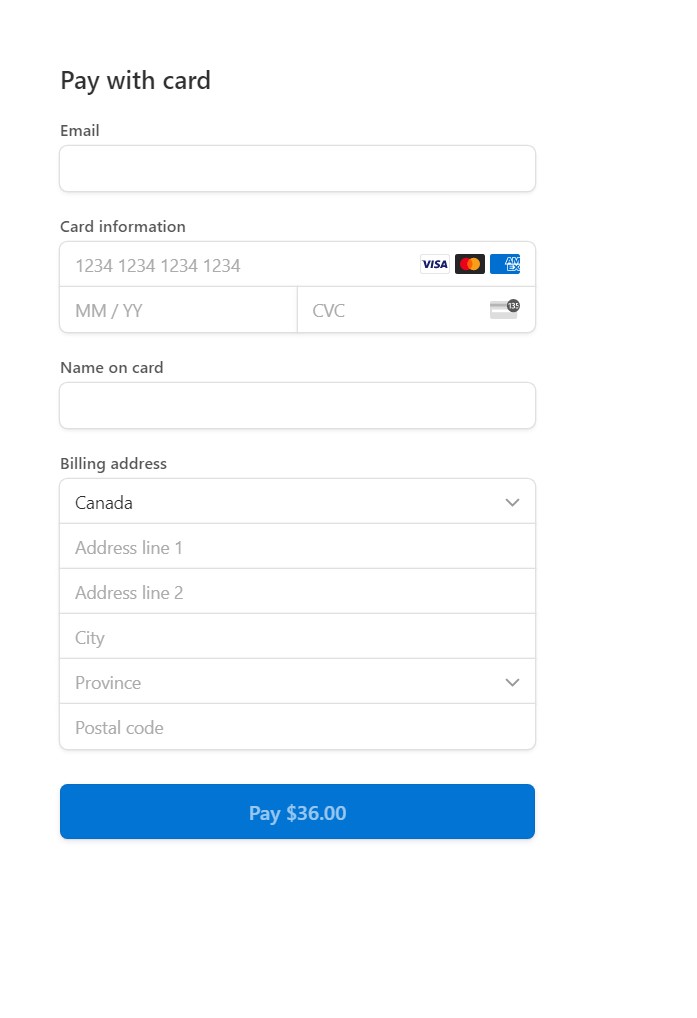Click into the card number field
The image size is (697, 1018).
tap(240, 265)
